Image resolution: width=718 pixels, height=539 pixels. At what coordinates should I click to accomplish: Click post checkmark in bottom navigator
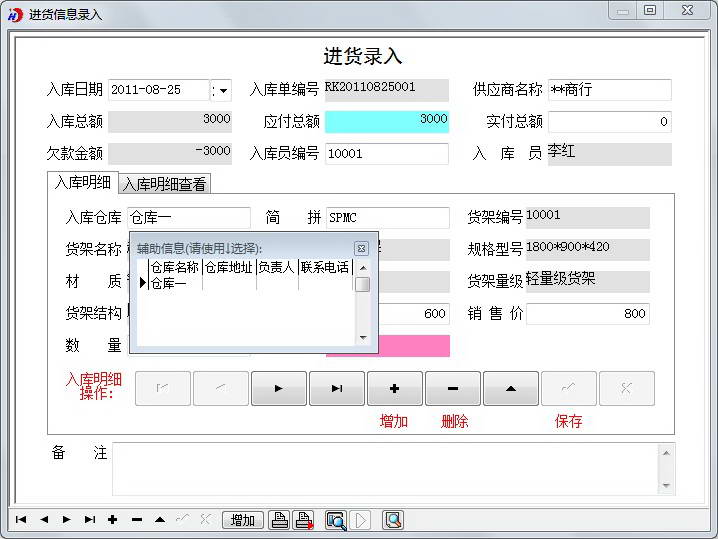[183, 519]
